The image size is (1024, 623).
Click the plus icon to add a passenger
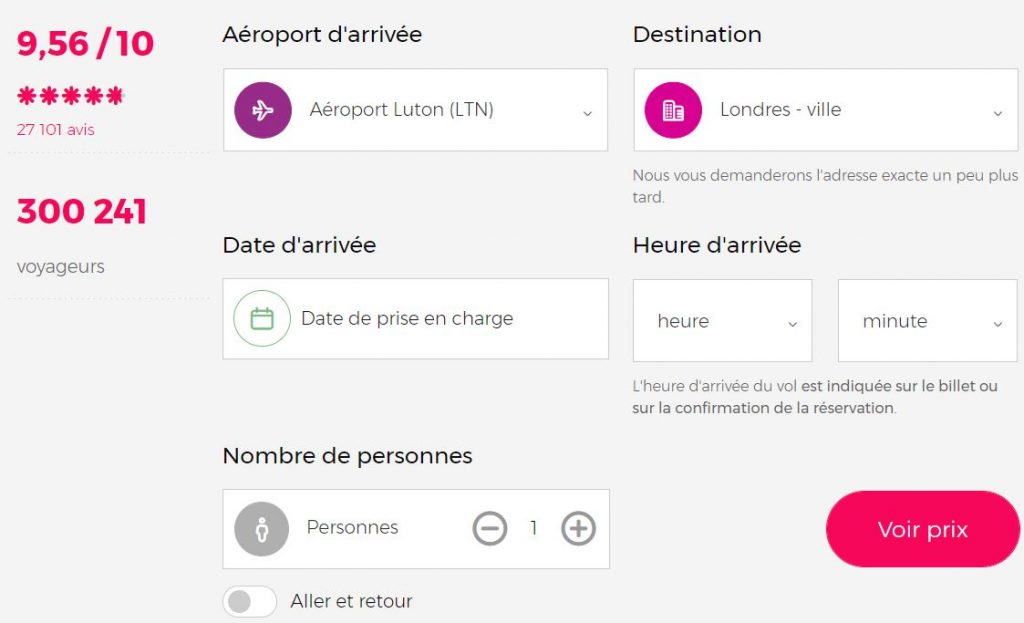pos(577,528)
